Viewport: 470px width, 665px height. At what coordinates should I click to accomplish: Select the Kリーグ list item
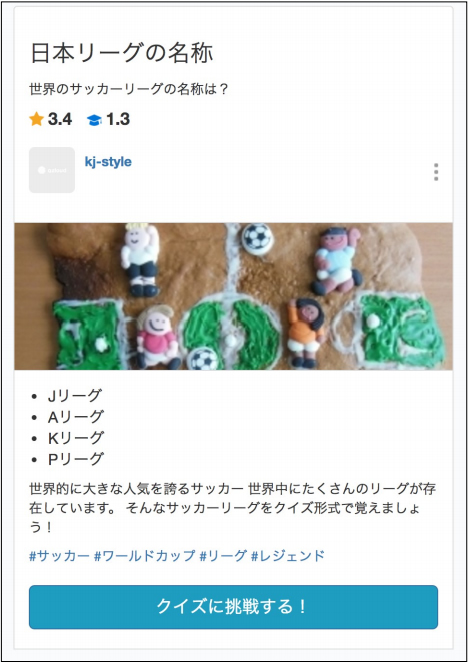76,438
